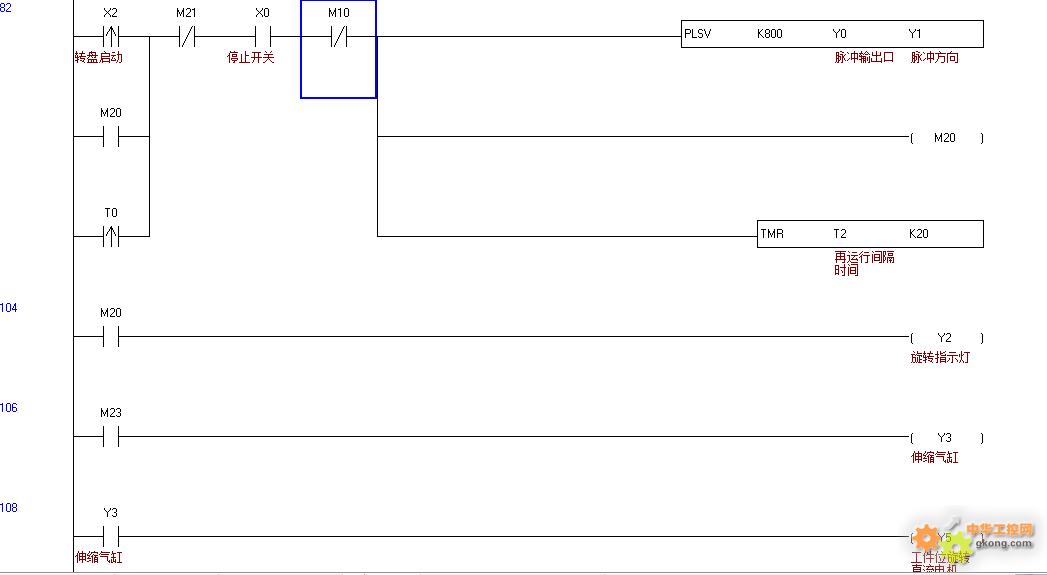Select the TMR instruction name
Image resolution: width=1047 pixels, height=575 pixels.
(772, 234)
